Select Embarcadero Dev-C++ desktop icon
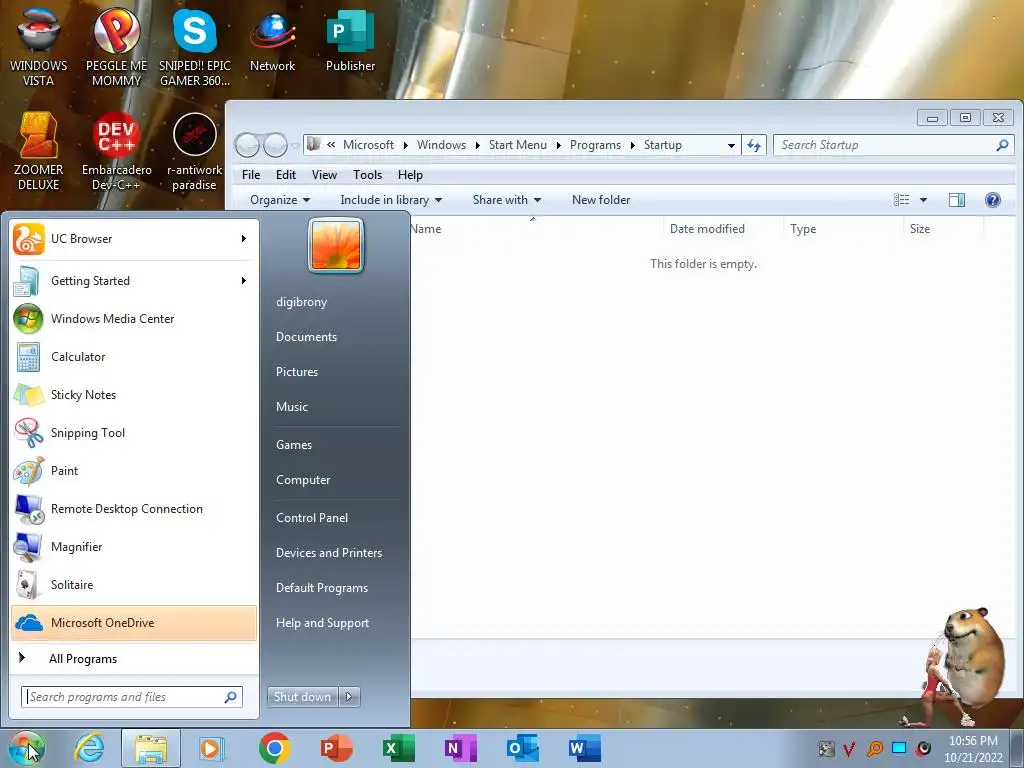The width and height of the screenshot is (1024, 768). [x=116, y=151]
